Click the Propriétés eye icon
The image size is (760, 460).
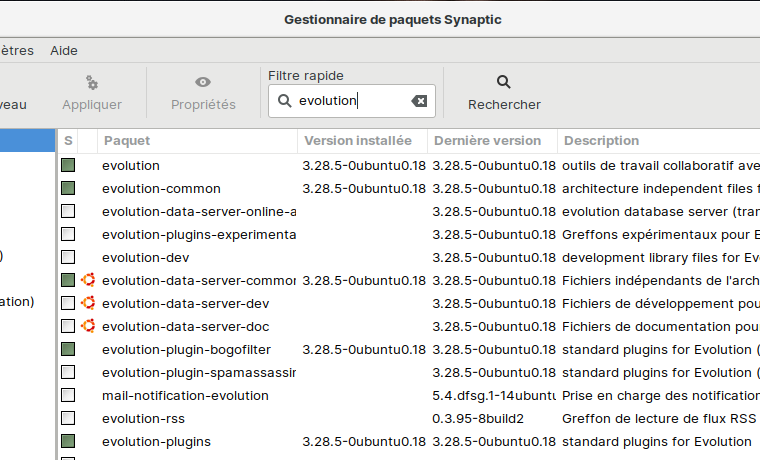point(203,82)
